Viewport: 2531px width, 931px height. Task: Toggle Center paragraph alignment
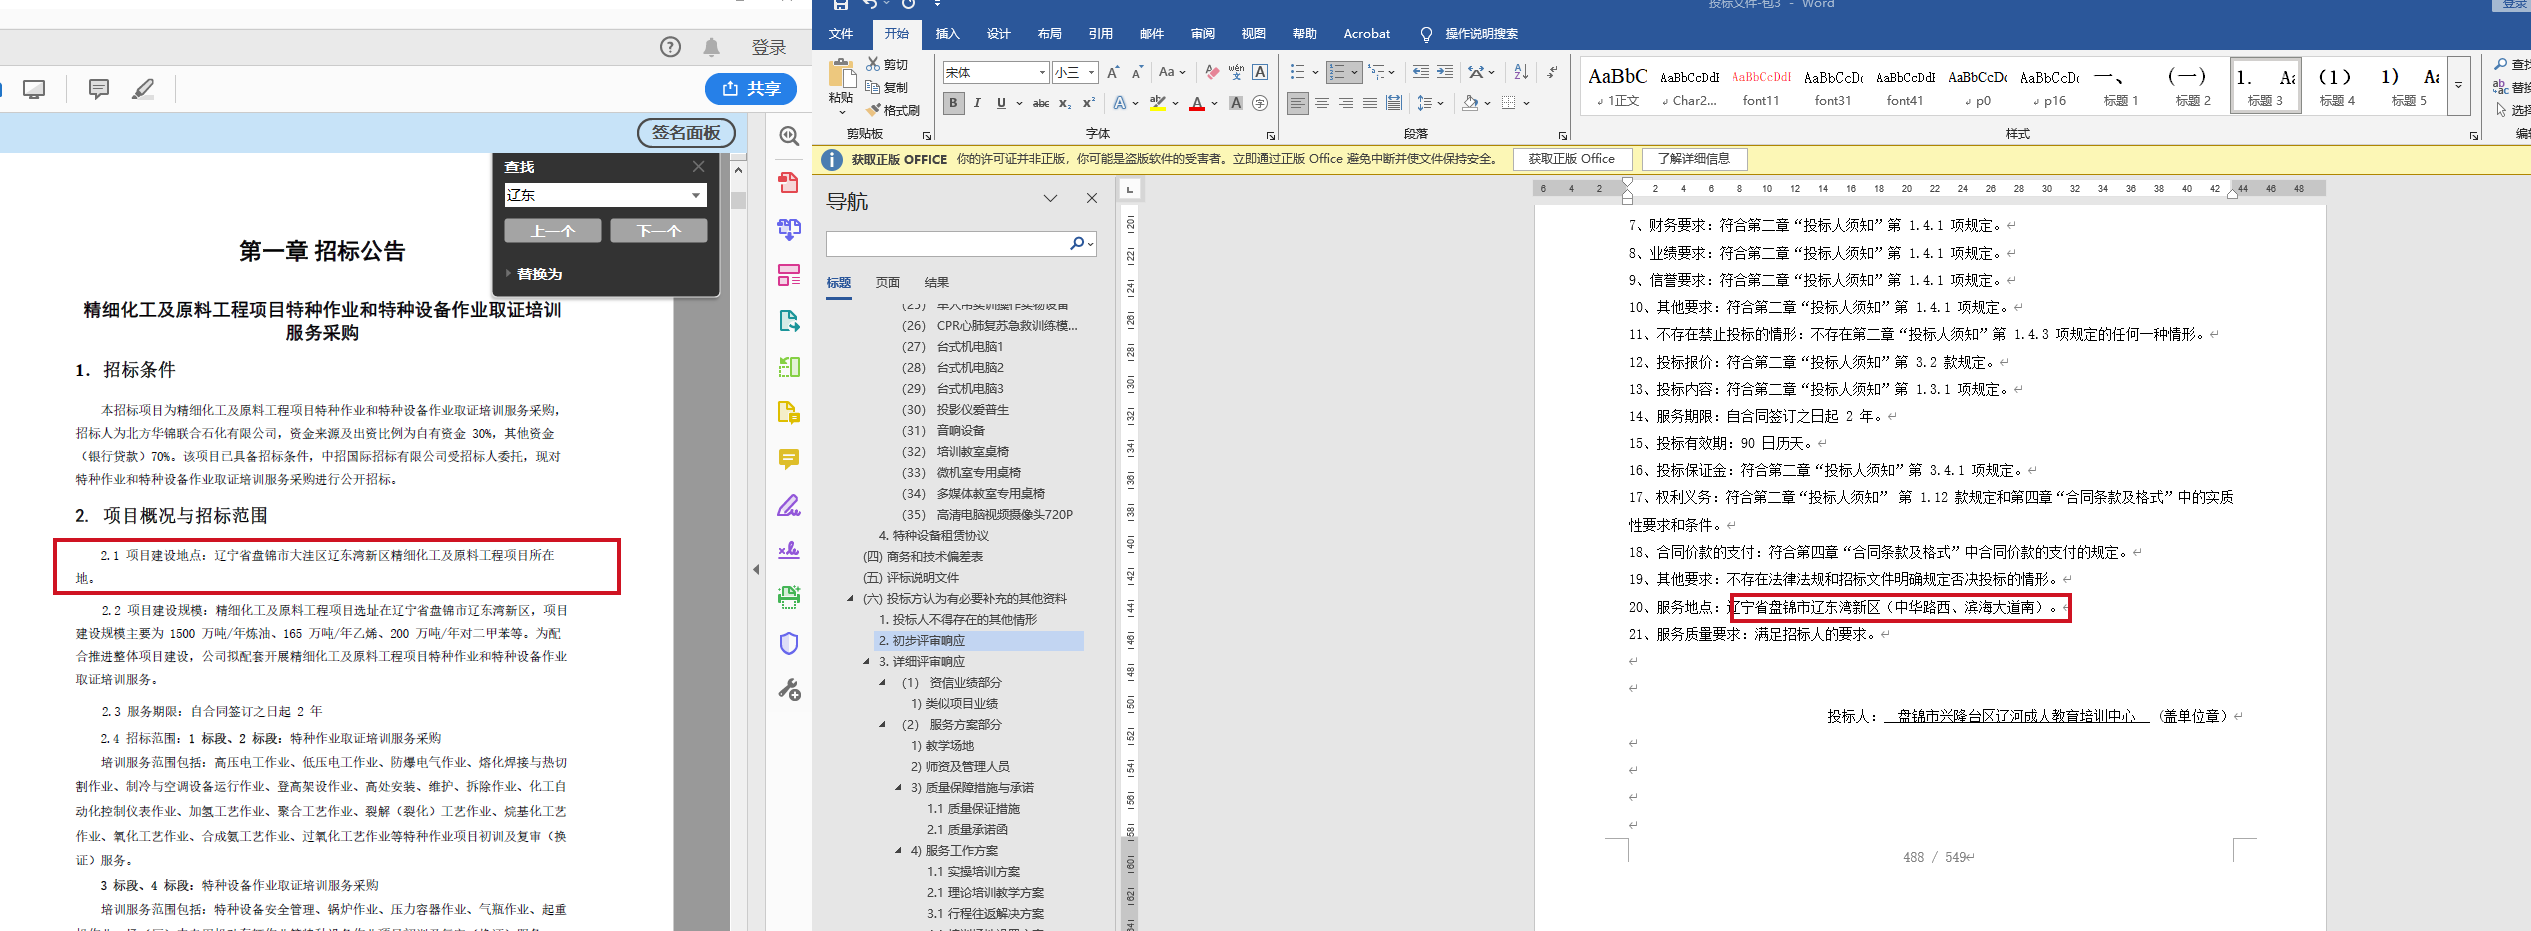click(1321, 103)
